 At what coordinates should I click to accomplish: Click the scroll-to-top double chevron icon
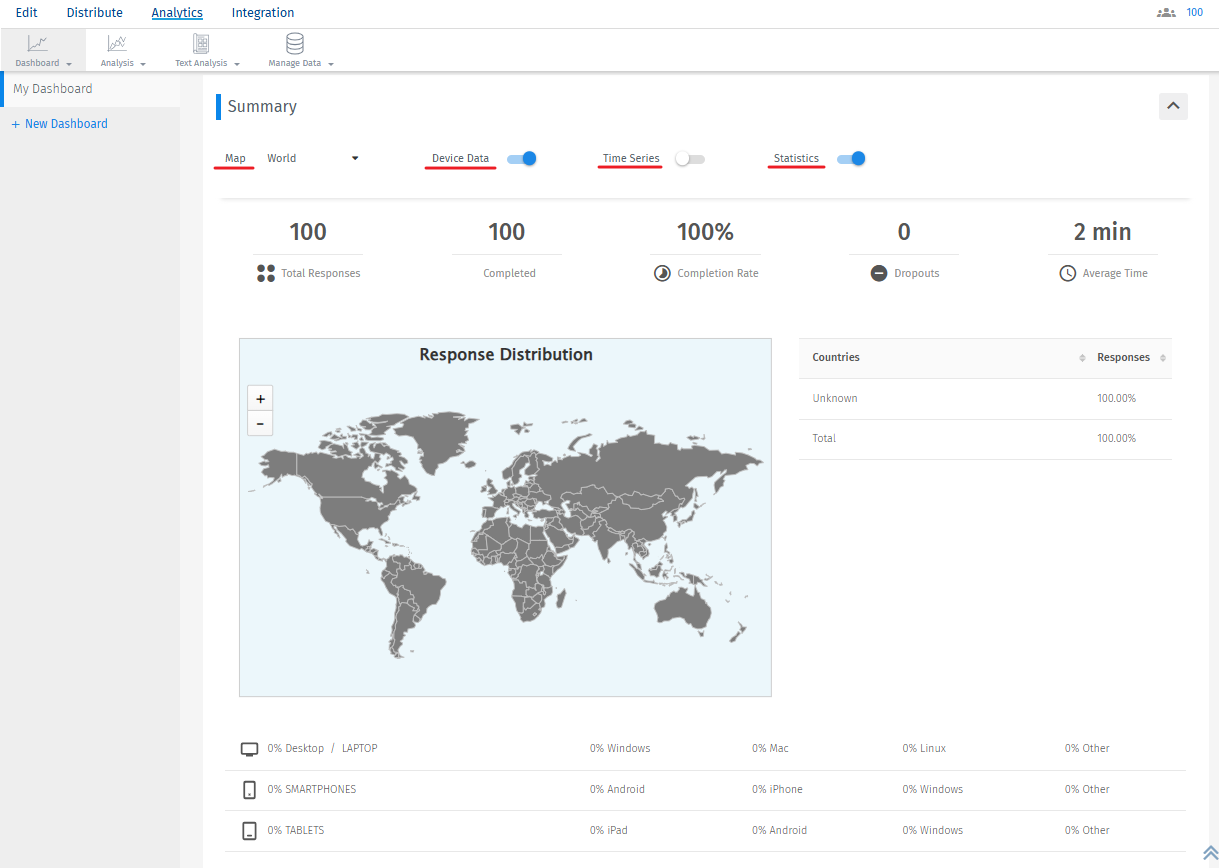coord(1209,852)
